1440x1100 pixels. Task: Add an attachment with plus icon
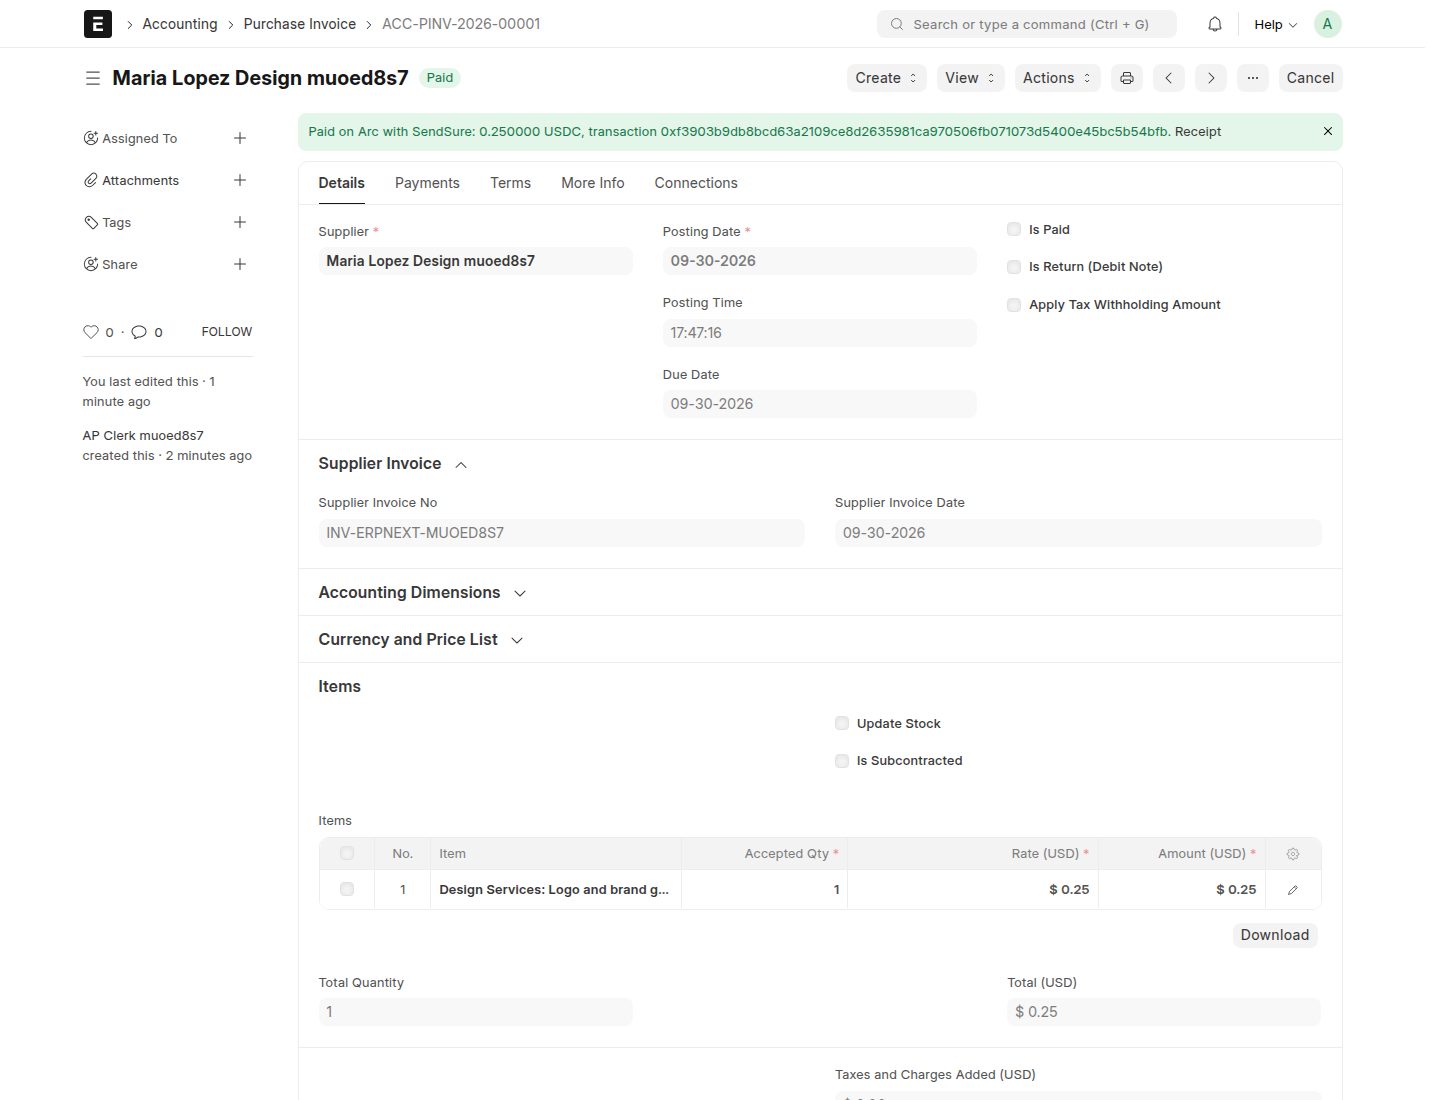(x=240, y=180)
